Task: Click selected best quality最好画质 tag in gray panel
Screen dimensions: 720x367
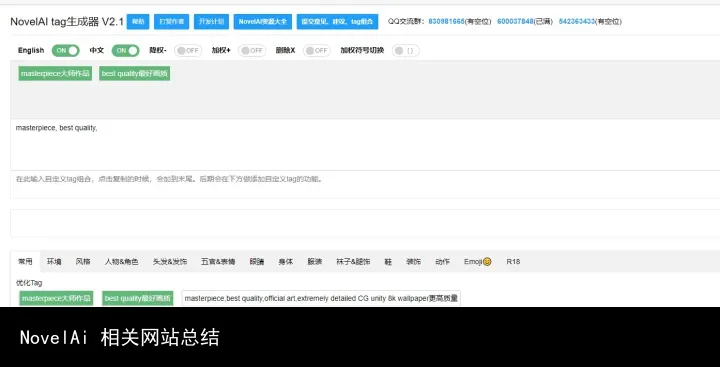Action: [135, 73]
